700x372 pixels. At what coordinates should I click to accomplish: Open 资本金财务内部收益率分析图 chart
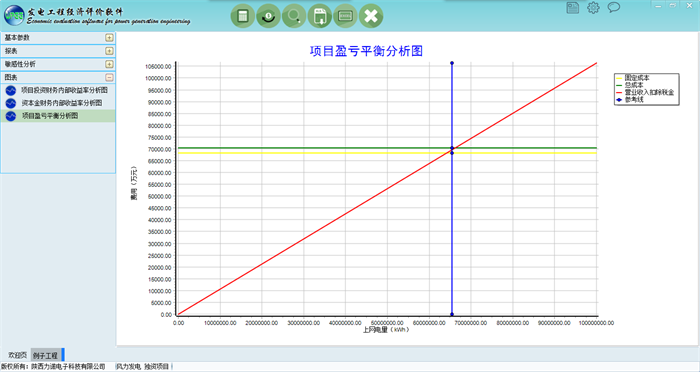tap(58, 103)
